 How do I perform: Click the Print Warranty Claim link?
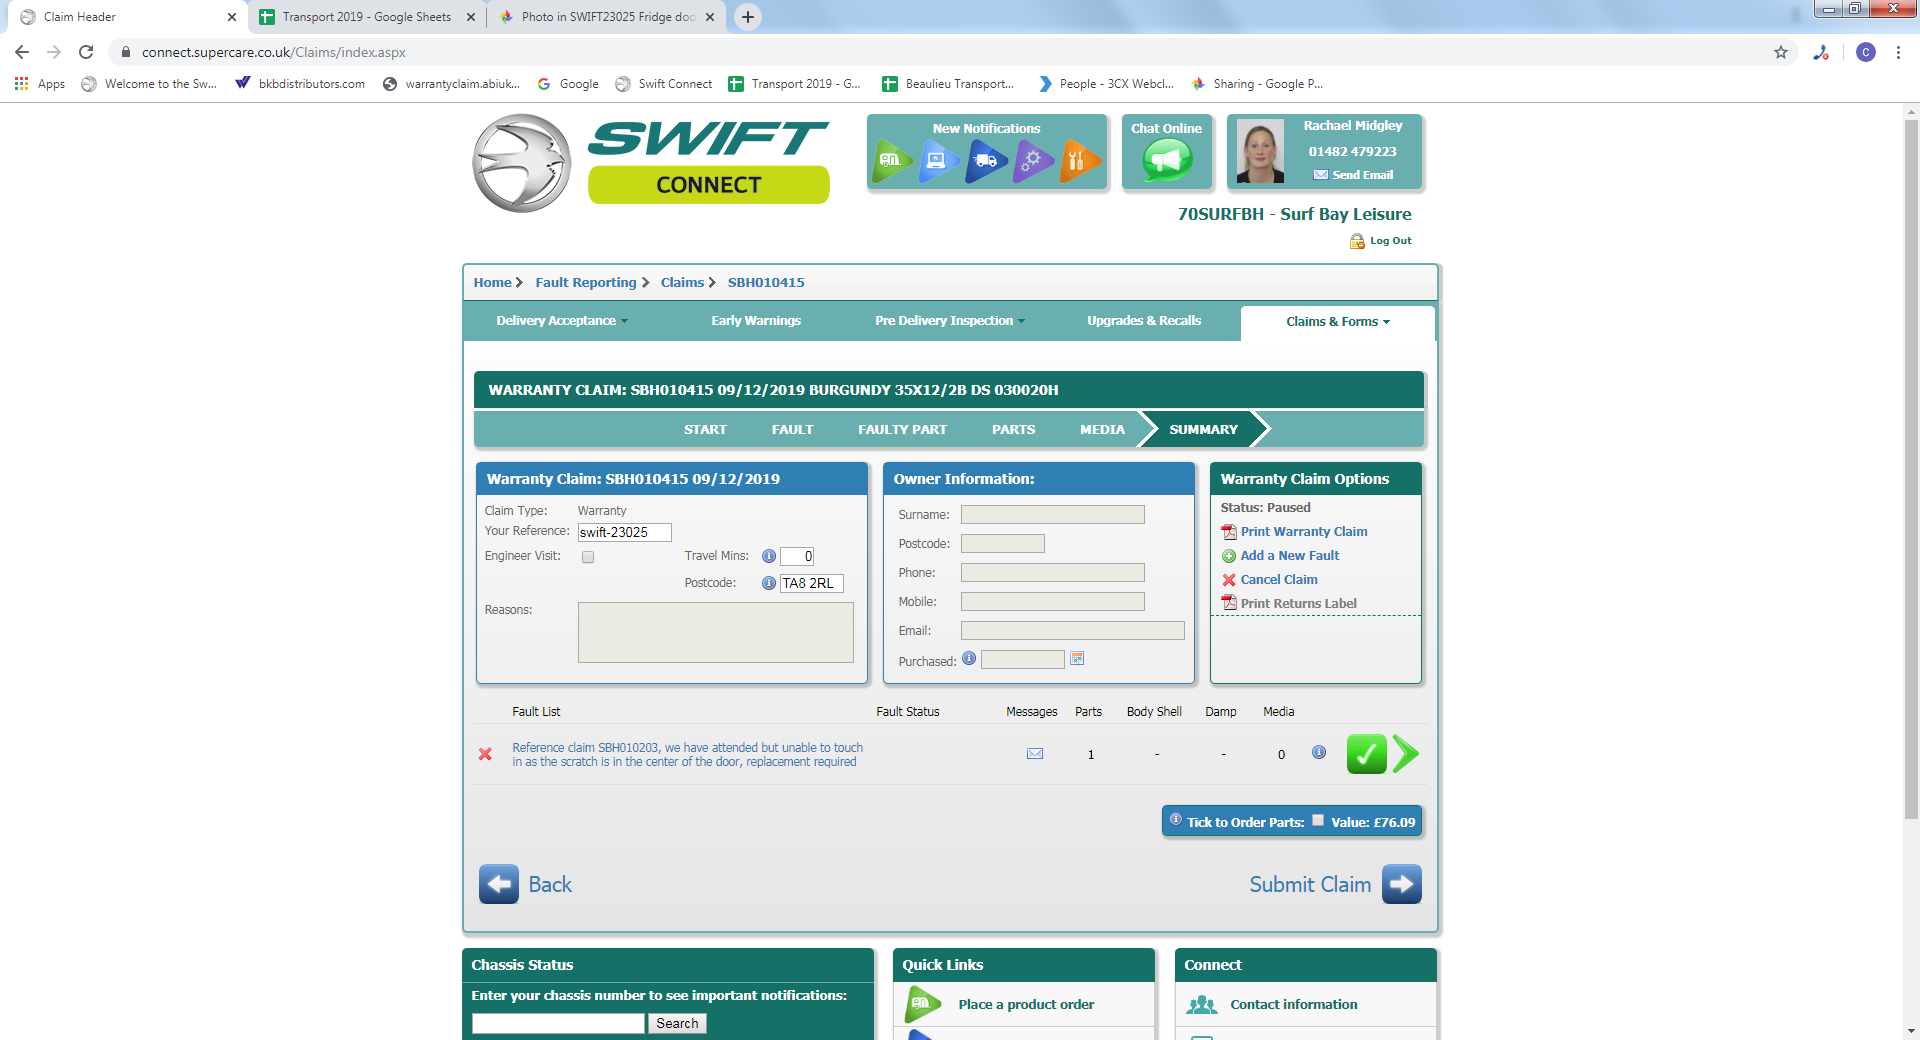pos(1304,532)
